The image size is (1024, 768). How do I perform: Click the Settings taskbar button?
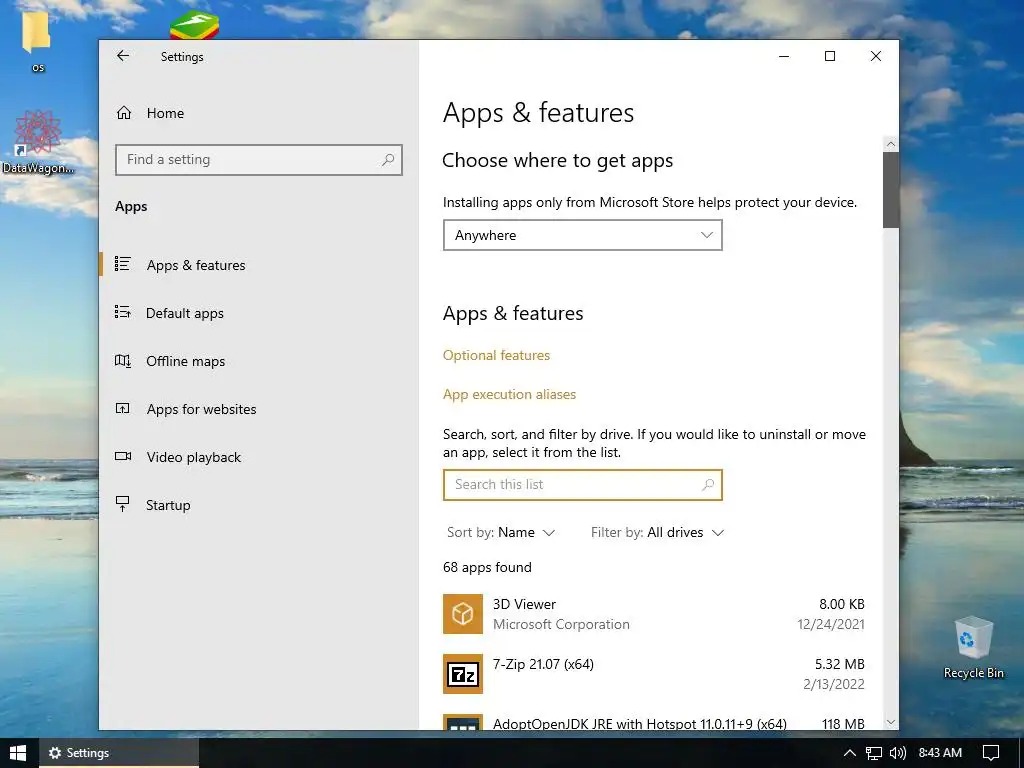[119, 753]
